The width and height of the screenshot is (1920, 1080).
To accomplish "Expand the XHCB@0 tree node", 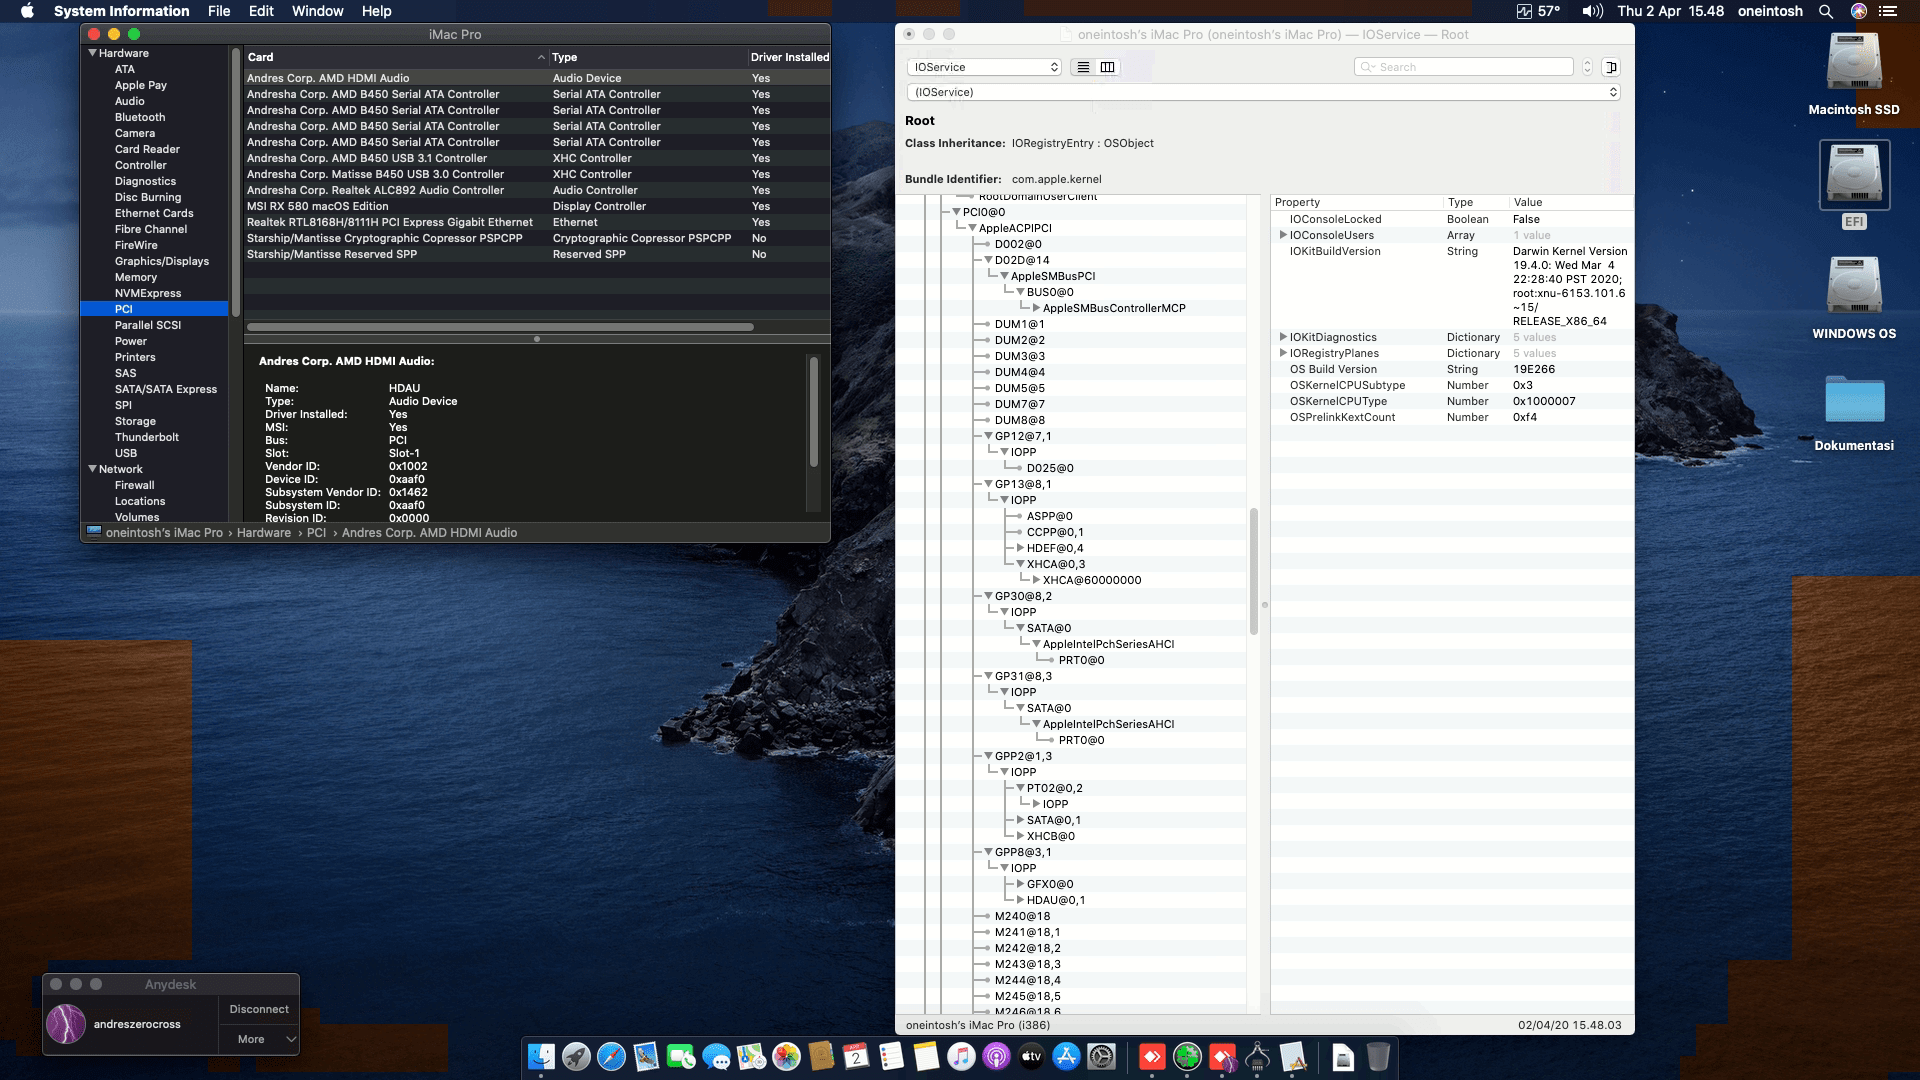I will (1020, 836).
